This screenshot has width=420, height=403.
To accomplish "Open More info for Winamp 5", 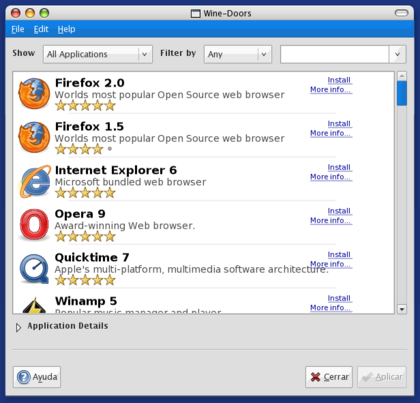I will 331,308.
